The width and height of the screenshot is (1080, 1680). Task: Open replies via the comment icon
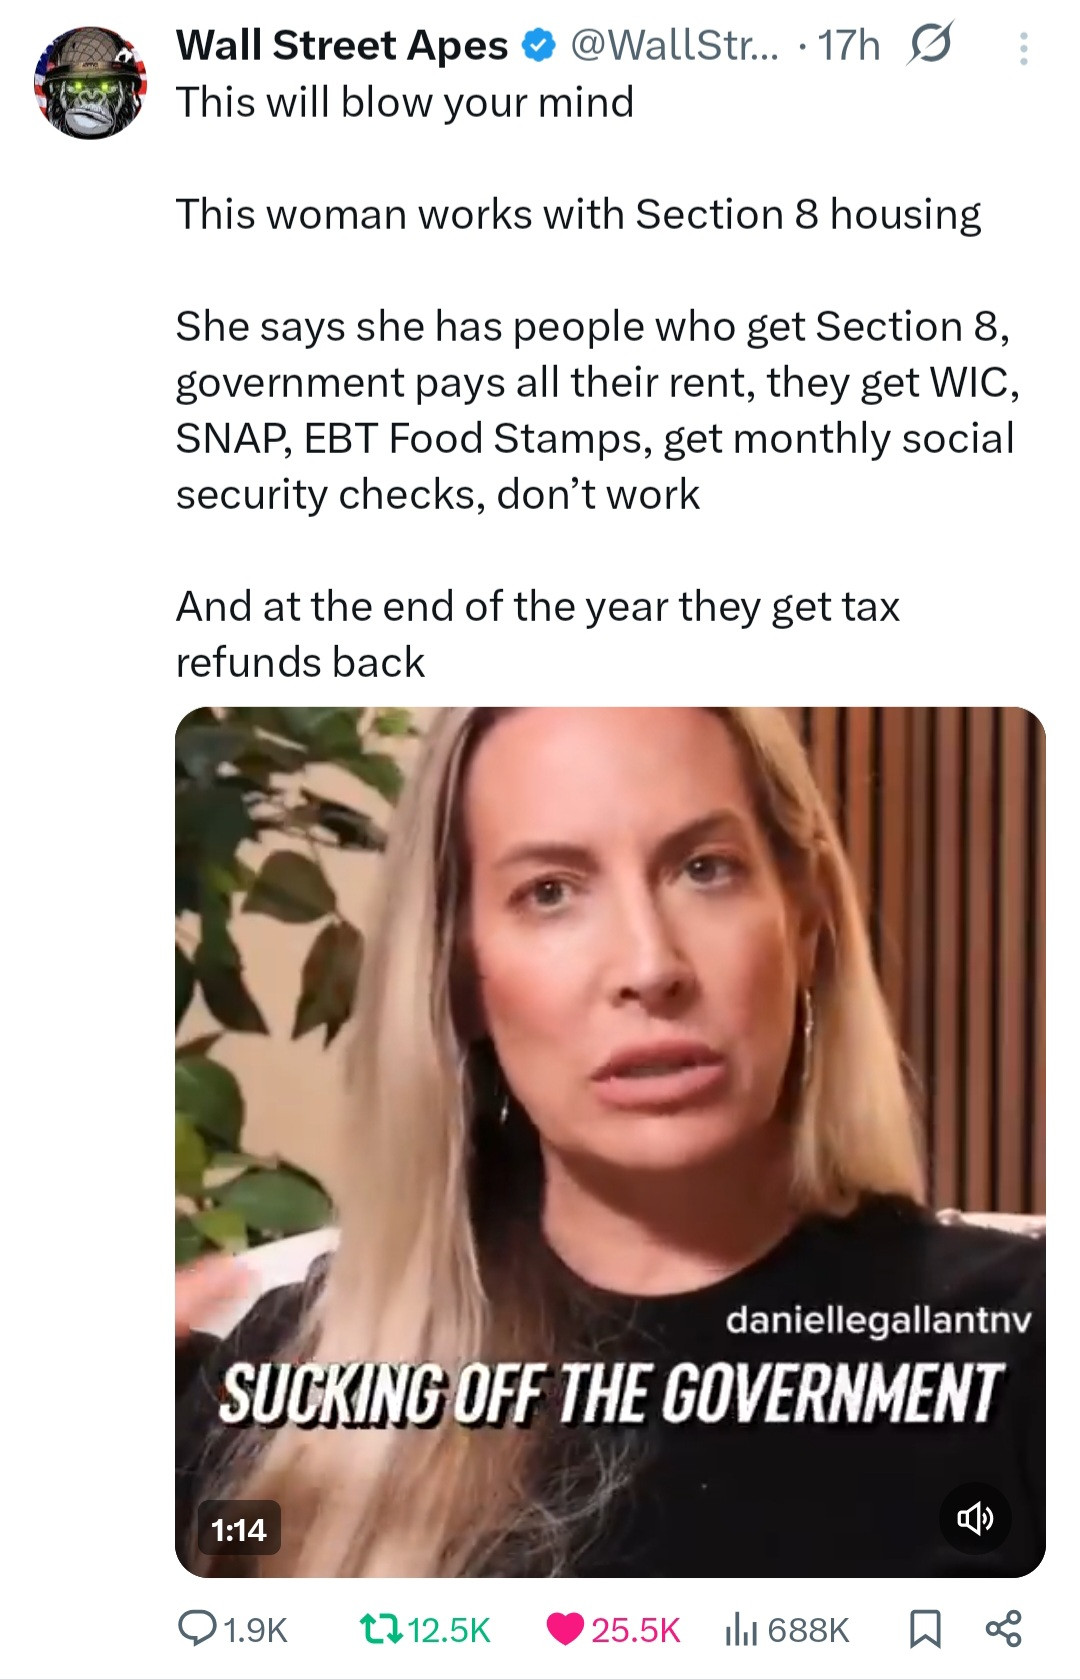coord(195,1629)
